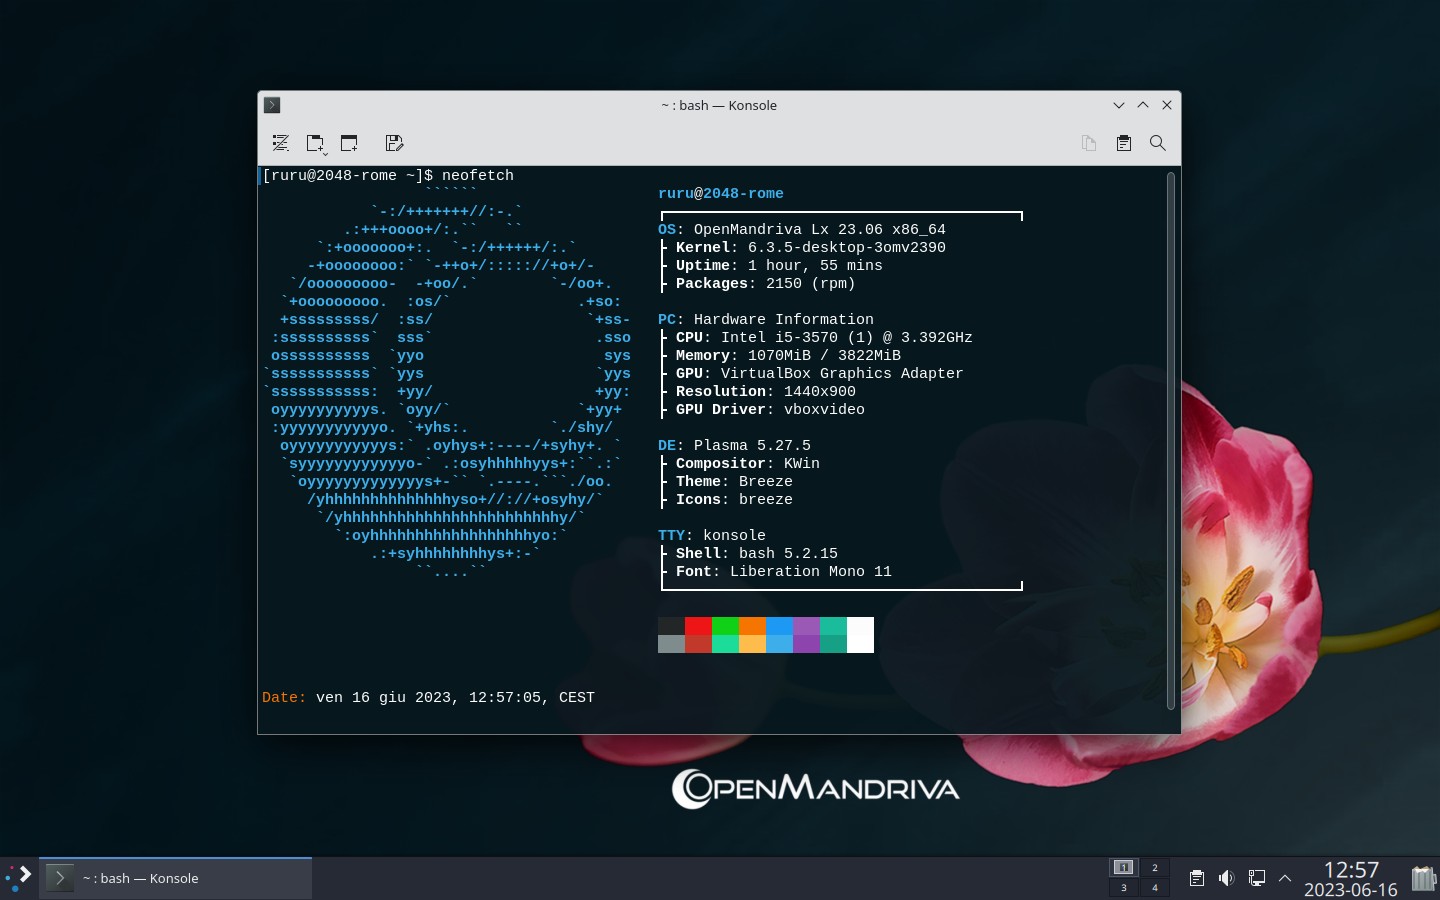Expand hidden system tray icons
This screenshot has height=900, width=1440.
point(1285,878)
